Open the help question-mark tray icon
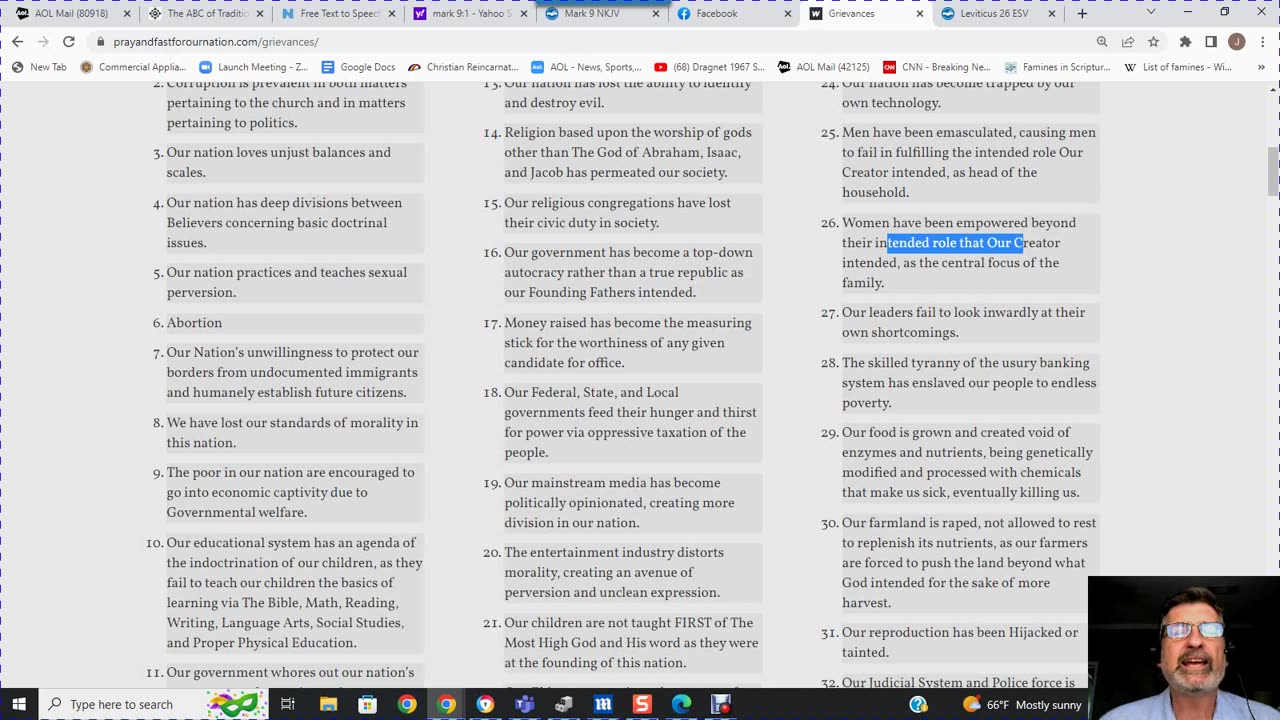 coord(919,704)
